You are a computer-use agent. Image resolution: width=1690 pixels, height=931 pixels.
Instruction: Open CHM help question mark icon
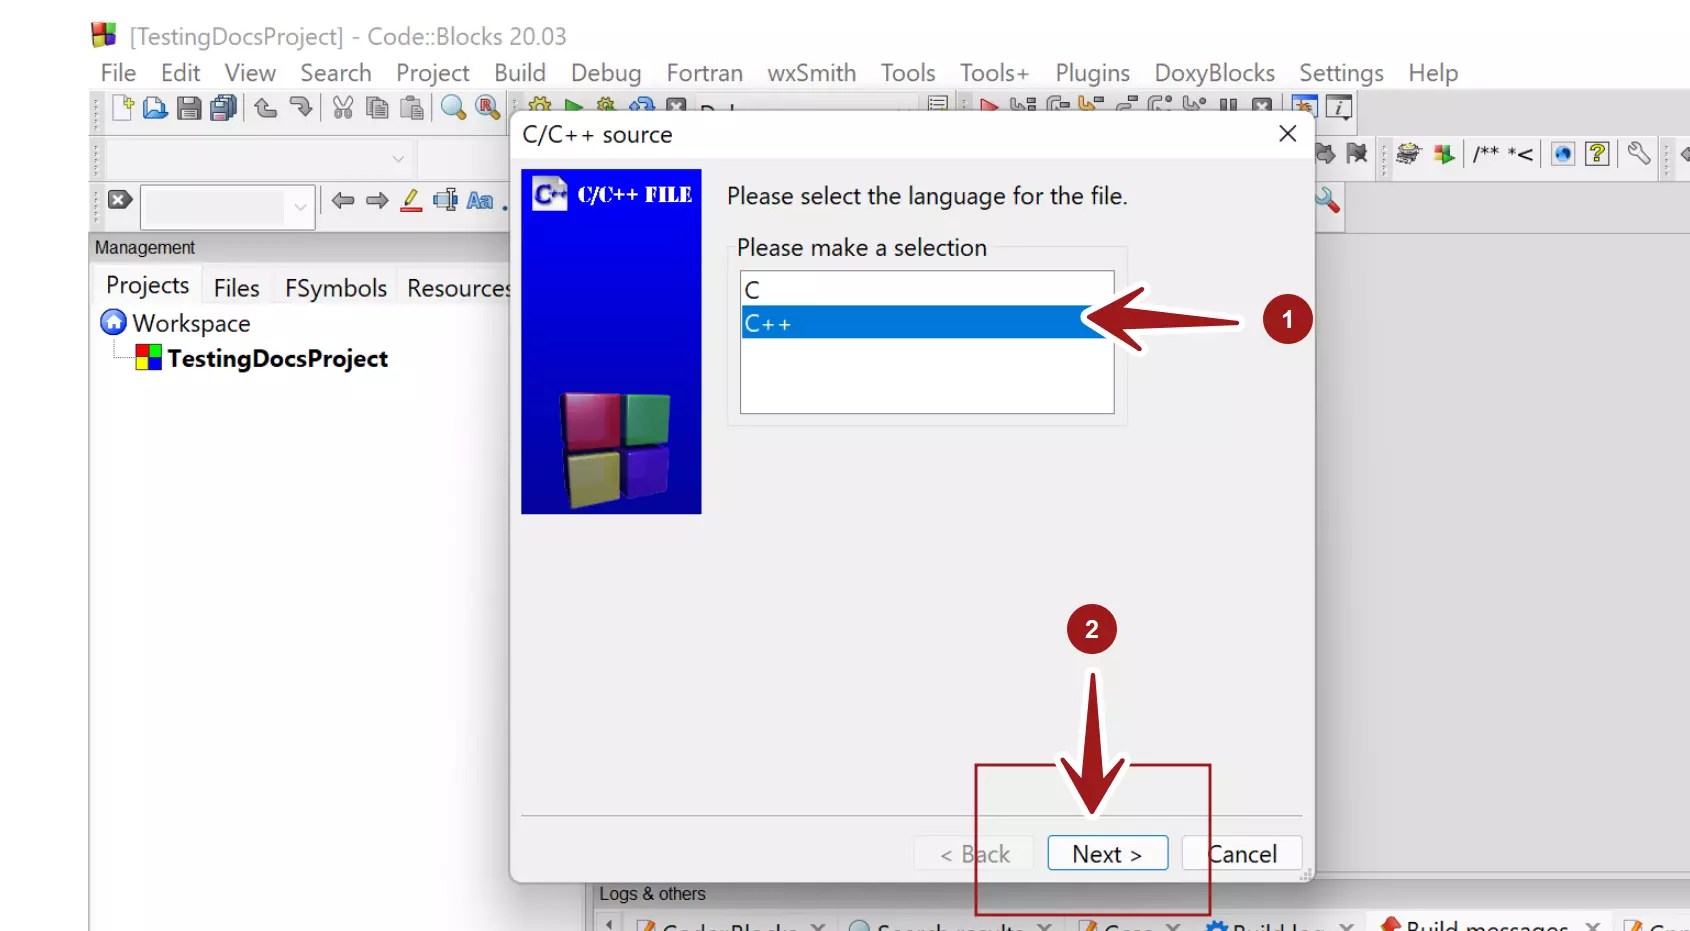[x=1597, y=154]
